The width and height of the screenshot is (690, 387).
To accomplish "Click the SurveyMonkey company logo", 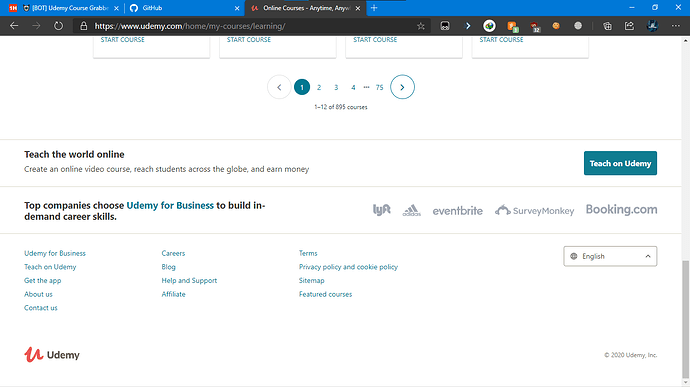I will [x=535, y=210].
